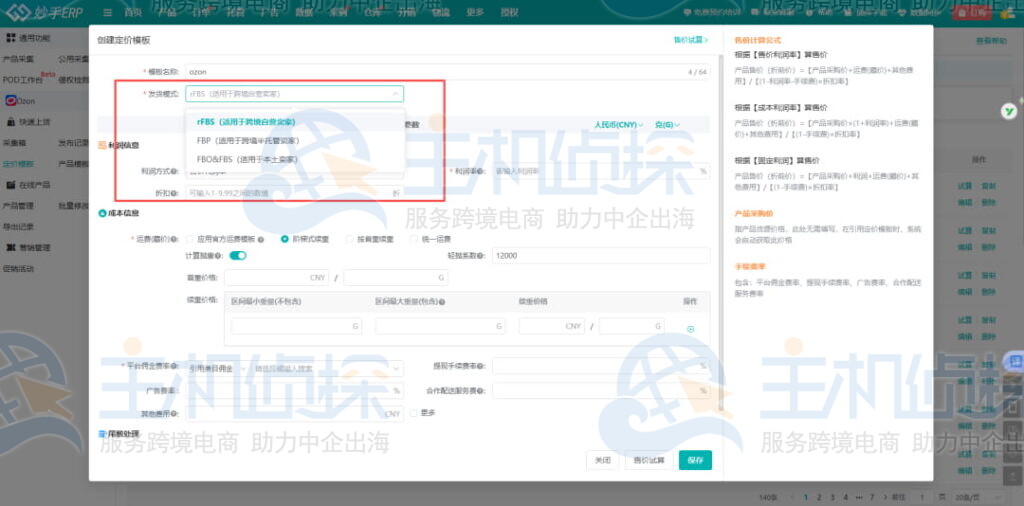Click the 利润信息 section icon
Viewport: 1024px width, 506px height.
(102, 145)
